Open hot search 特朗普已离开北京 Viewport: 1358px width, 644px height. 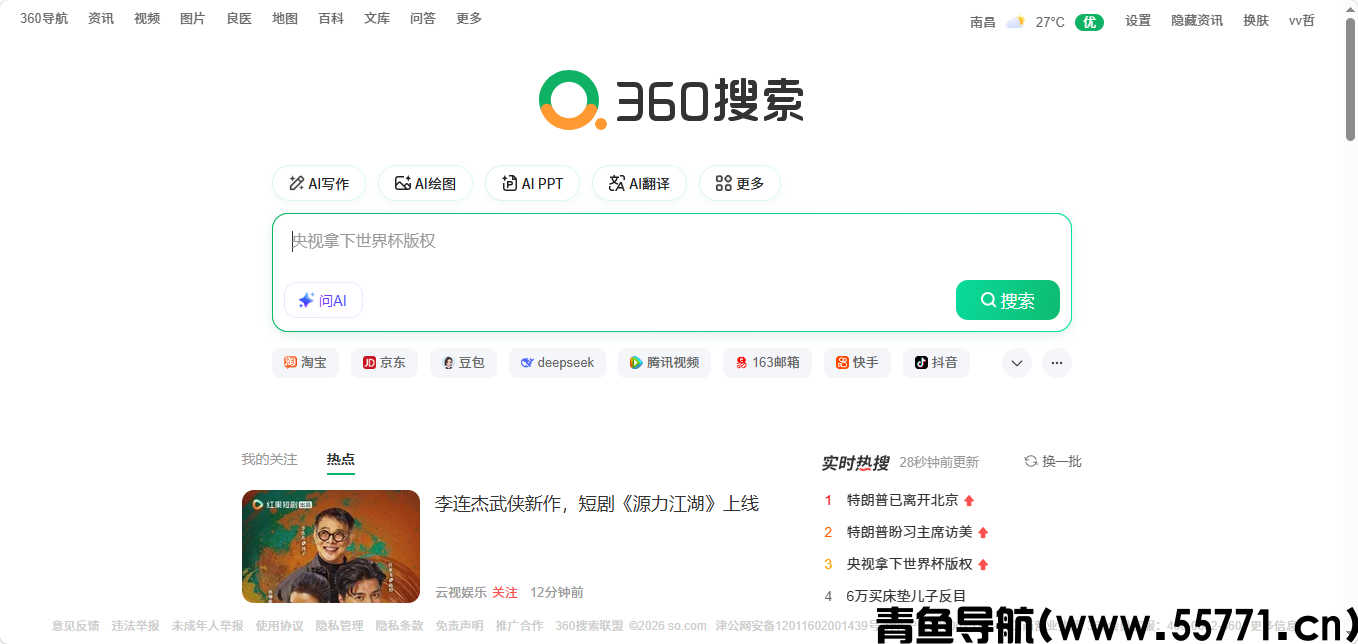tap(902, 500)
